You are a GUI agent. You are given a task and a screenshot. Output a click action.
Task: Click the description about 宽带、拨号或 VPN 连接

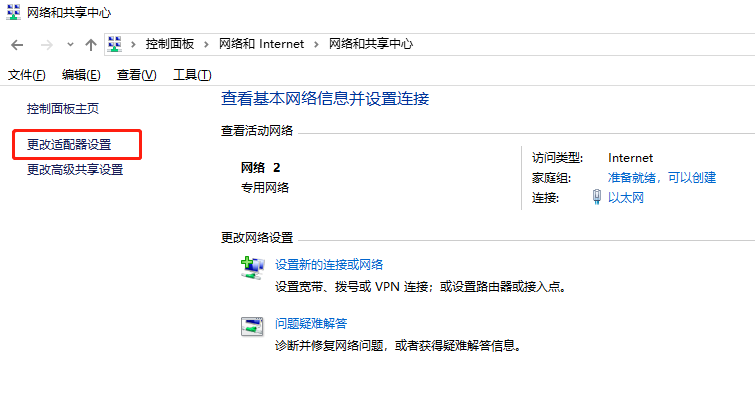(422, 287)
